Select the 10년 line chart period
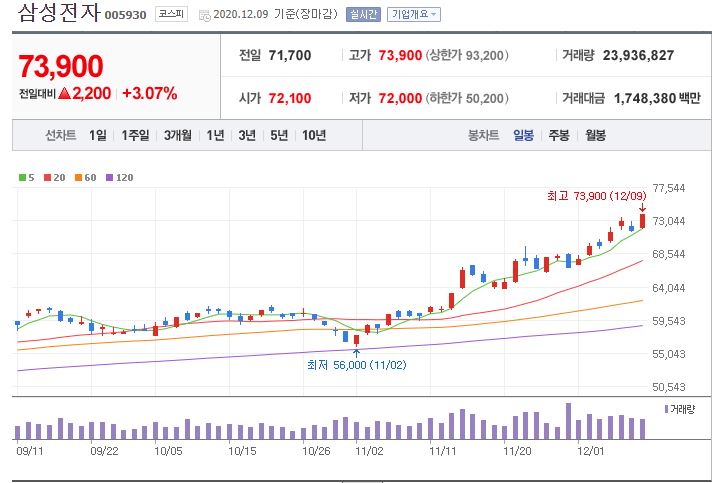The image size is (712, 483). tap(314, 135)
